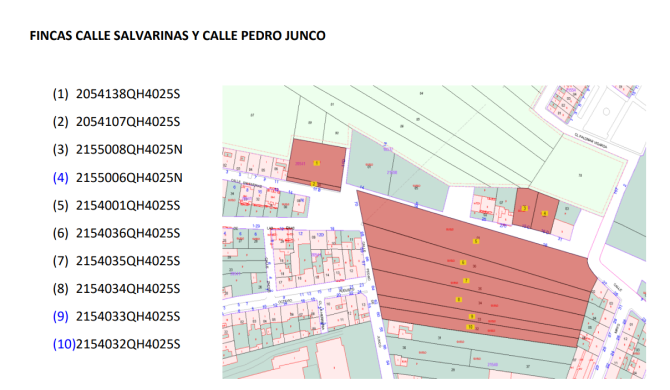670x390 pixels.
Task: Click yellow marker 6 on the map
Action: pos(463,262)
